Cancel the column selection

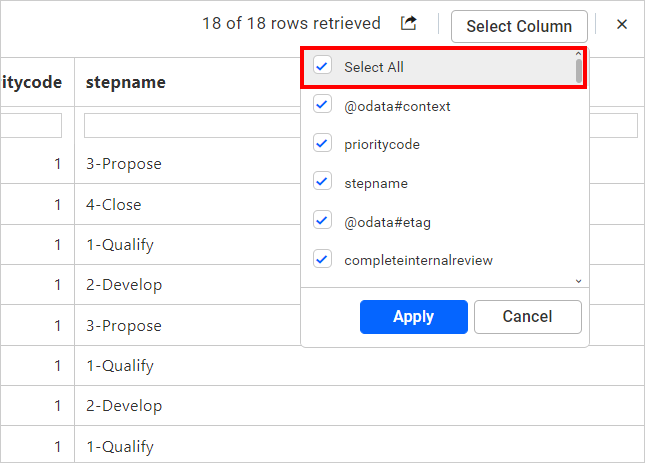(x=528, y=317)
